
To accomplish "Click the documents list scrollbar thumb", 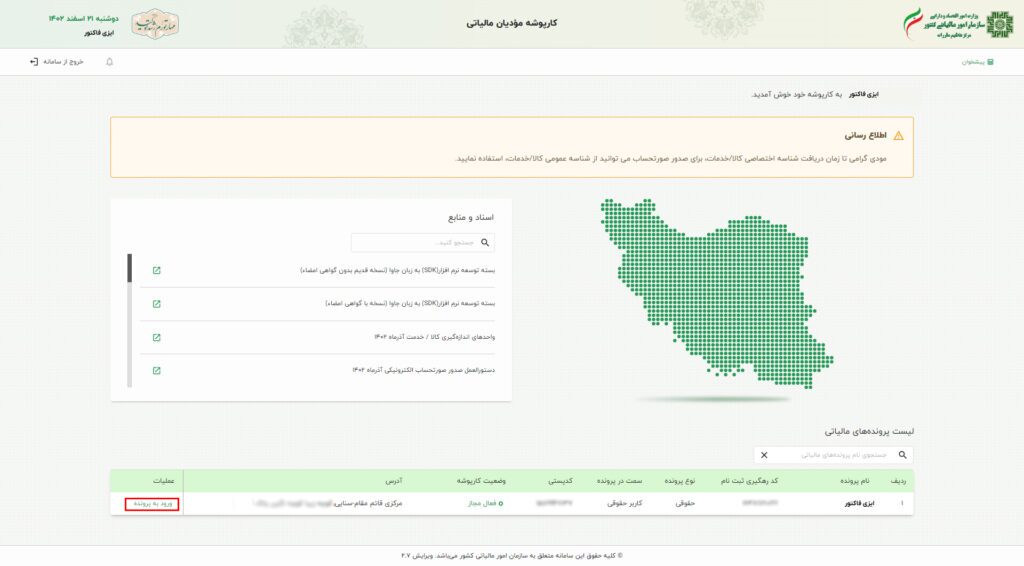I will point(129,268).
